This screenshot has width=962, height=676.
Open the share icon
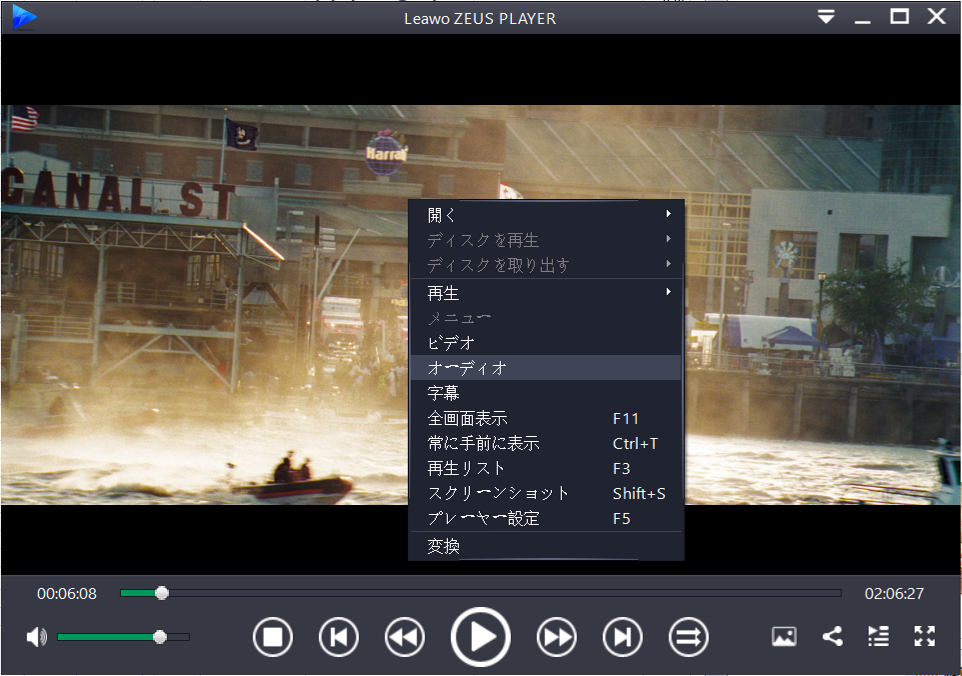point(833,636)
